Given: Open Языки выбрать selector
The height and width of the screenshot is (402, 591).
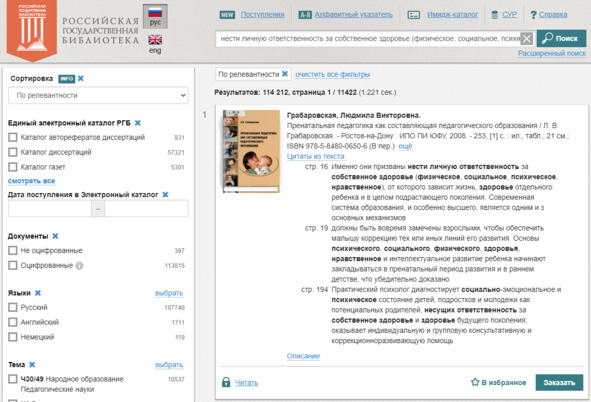Looking at the screenshot, I should (169, 293).
